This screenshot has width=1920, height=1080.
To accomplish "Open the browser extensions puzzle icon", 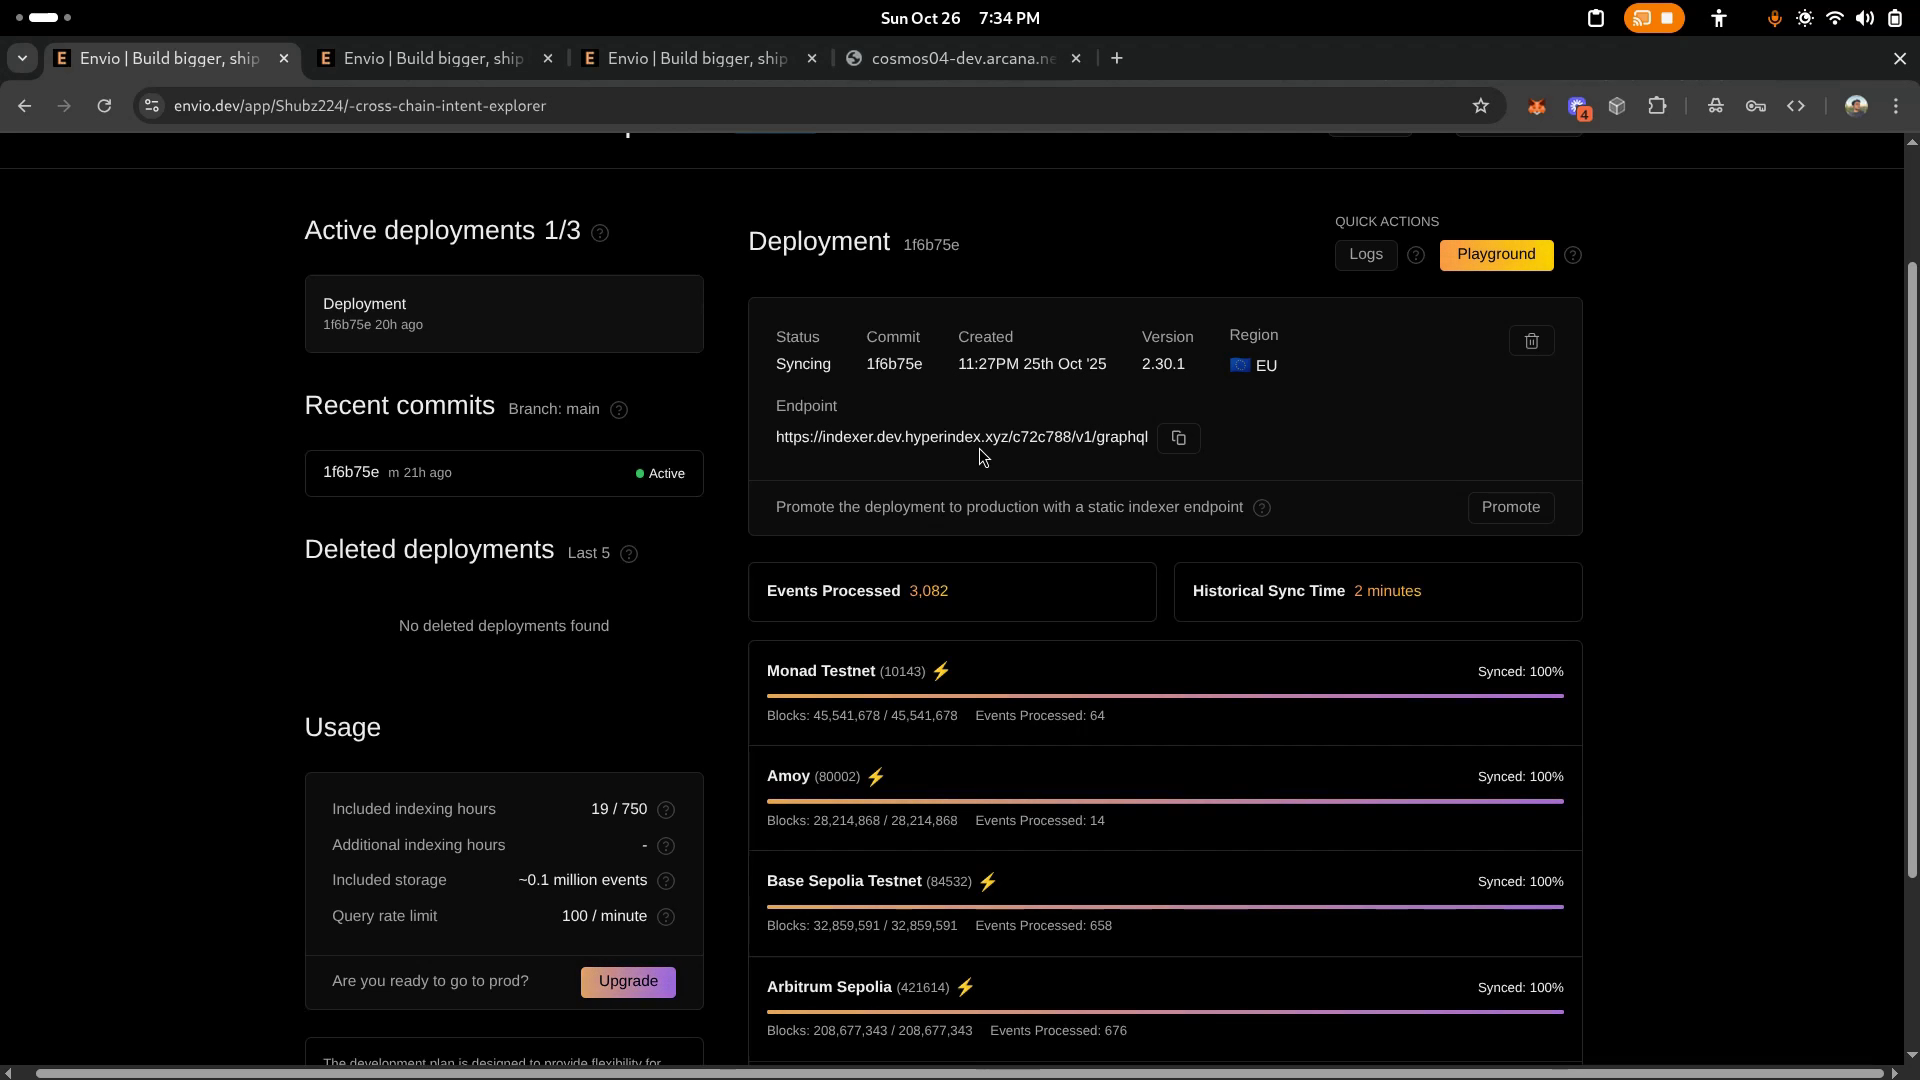I will [x=1658, y=106].
